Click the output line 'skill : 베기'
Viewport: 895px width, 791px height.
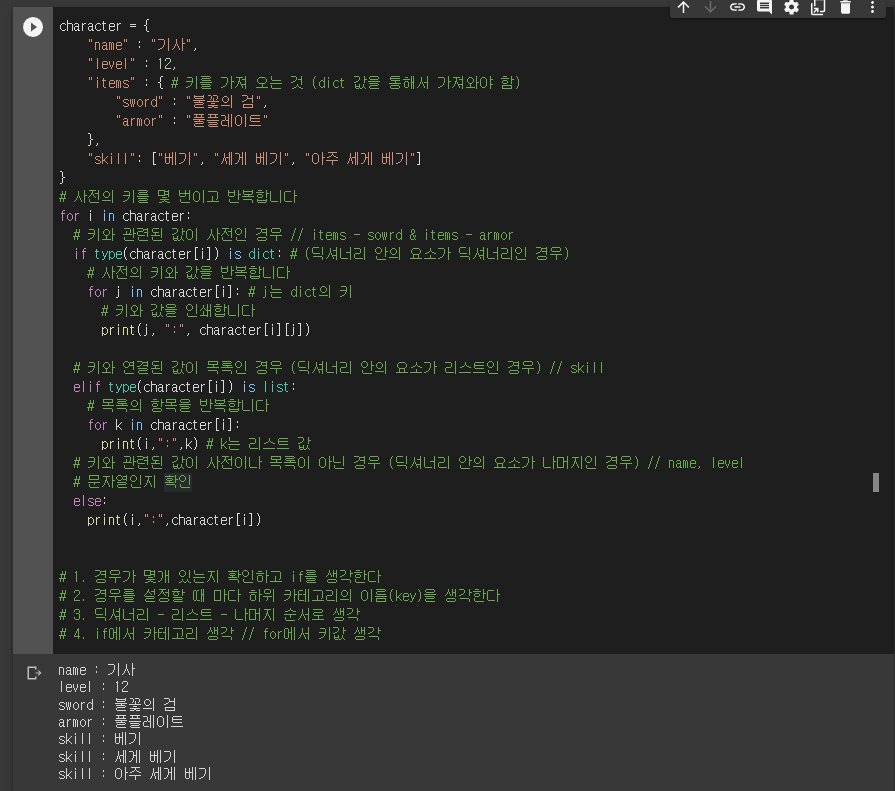point(99,739)
